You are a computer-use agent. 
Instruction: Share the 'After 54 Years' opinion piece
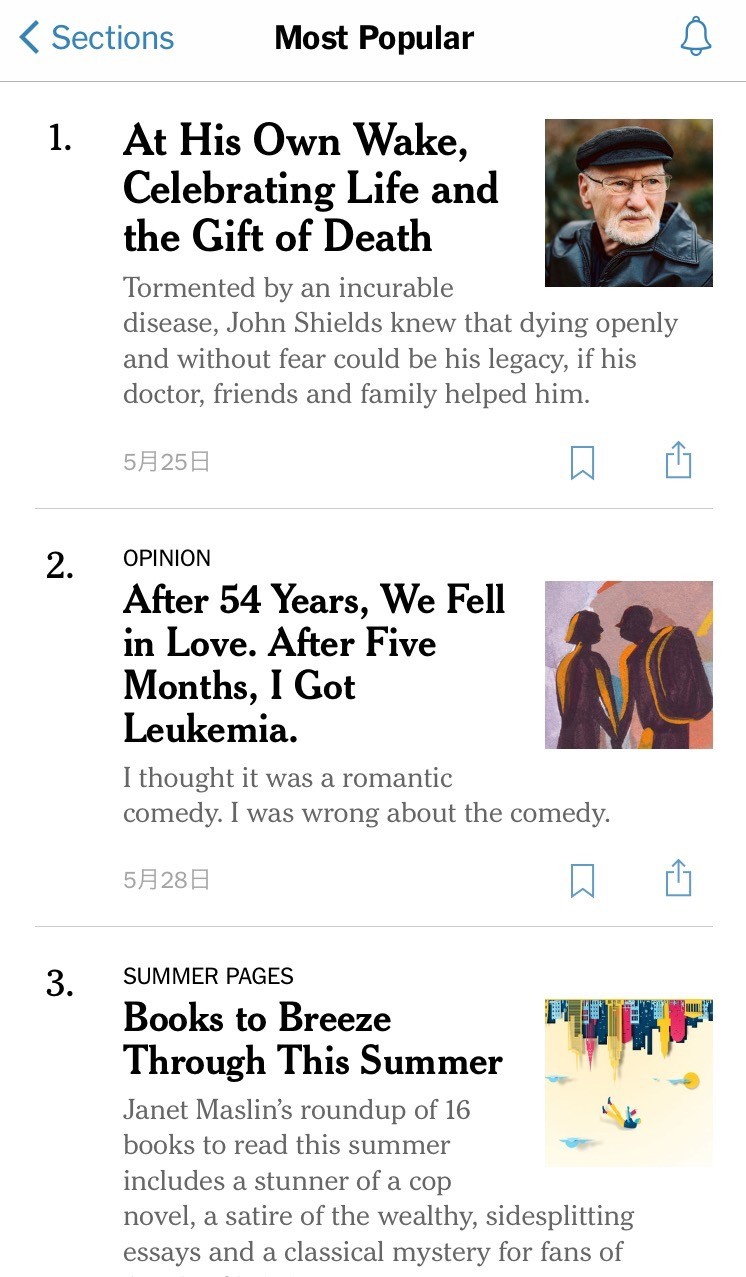(678, 879)
